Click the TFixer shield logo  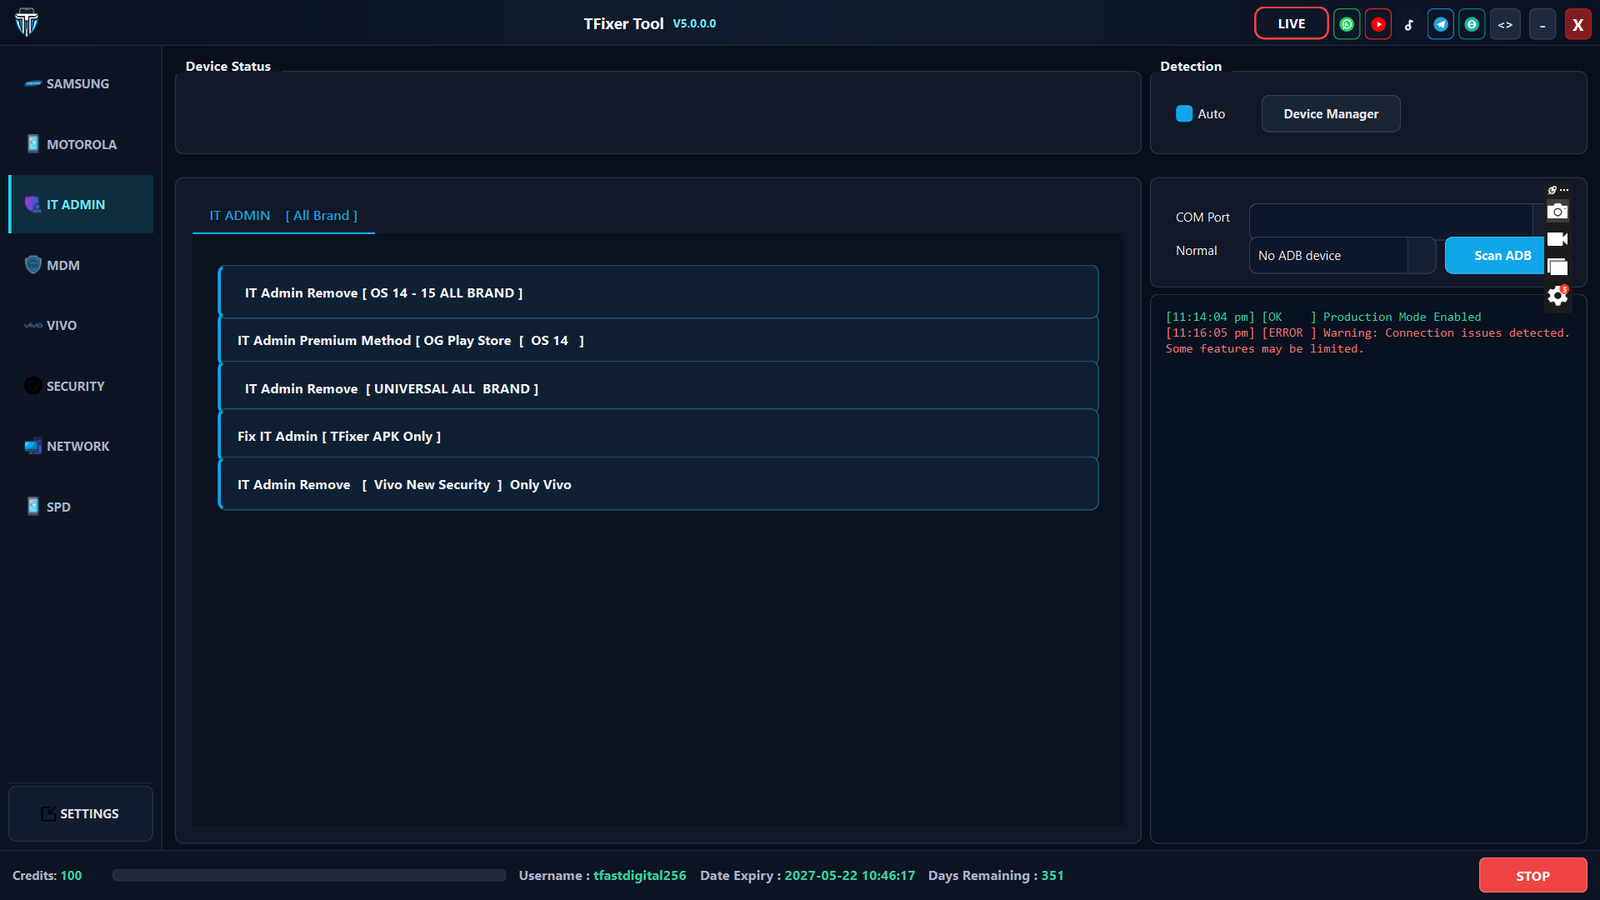point(27,22)
